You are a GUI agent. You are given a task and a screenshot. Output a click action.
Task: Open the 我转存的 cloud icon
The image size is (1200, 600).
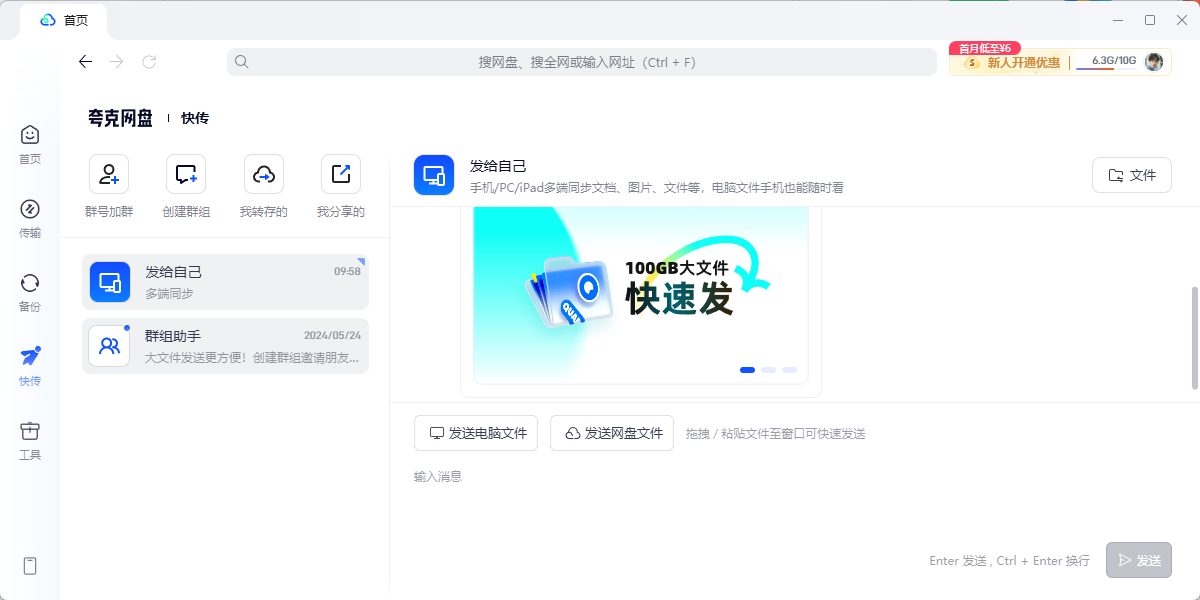264,174
